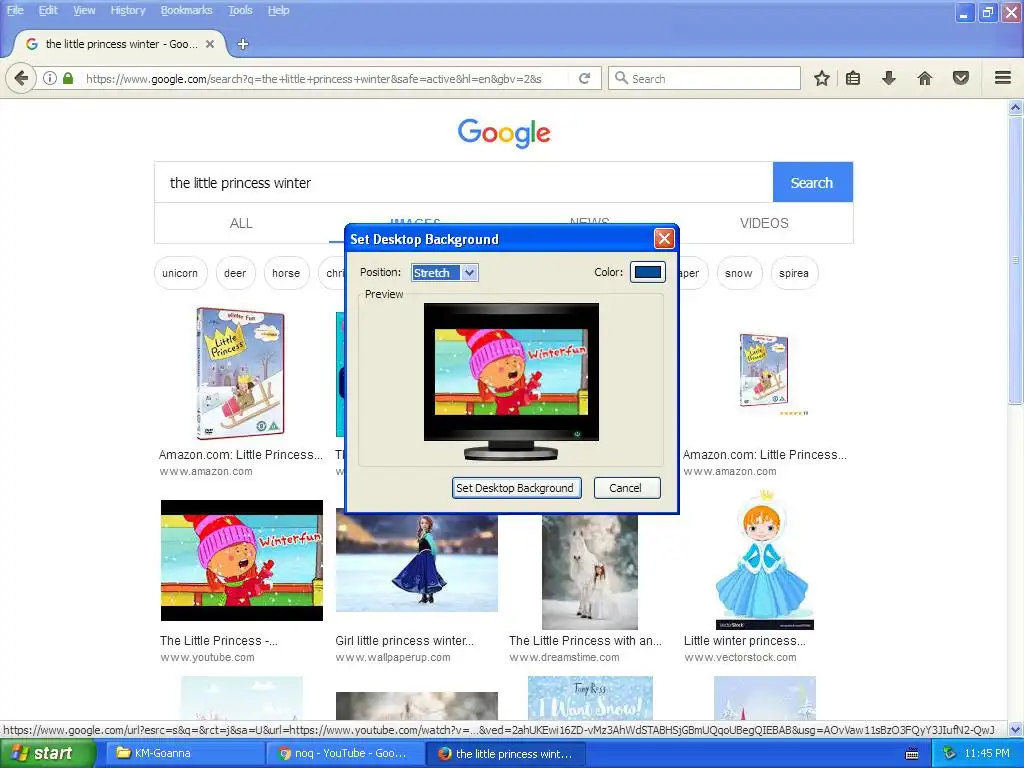Click the page scrollbar down arrow
The width and height of the screenshot is (1024, 768).
point(1016,729)
